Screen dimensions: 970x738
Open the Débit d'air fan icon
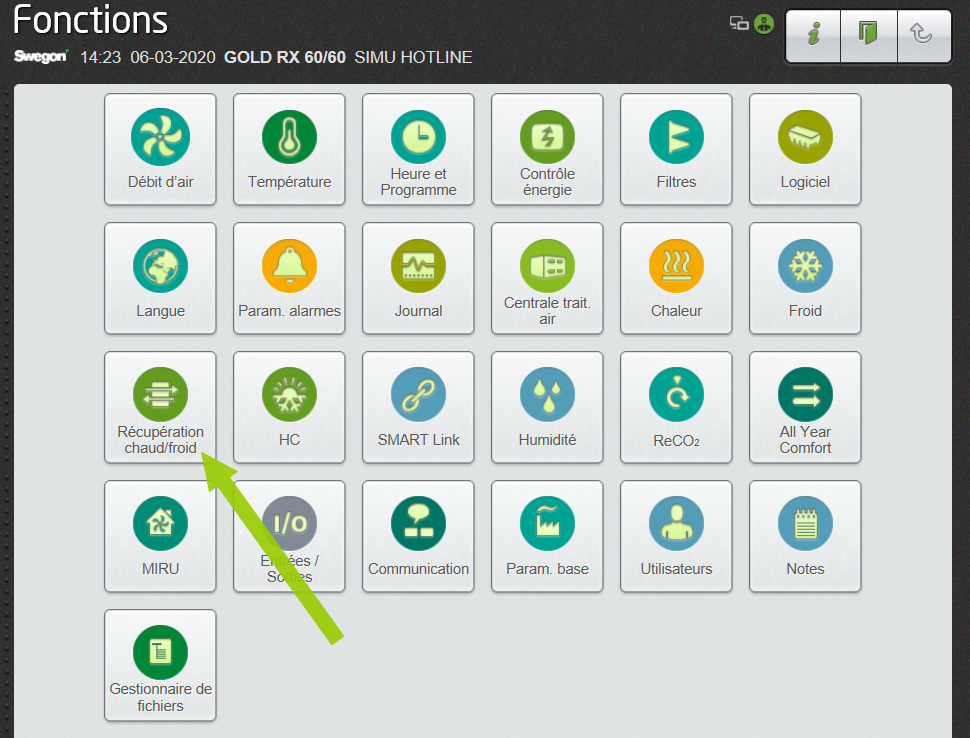click(x=160, y=149)
